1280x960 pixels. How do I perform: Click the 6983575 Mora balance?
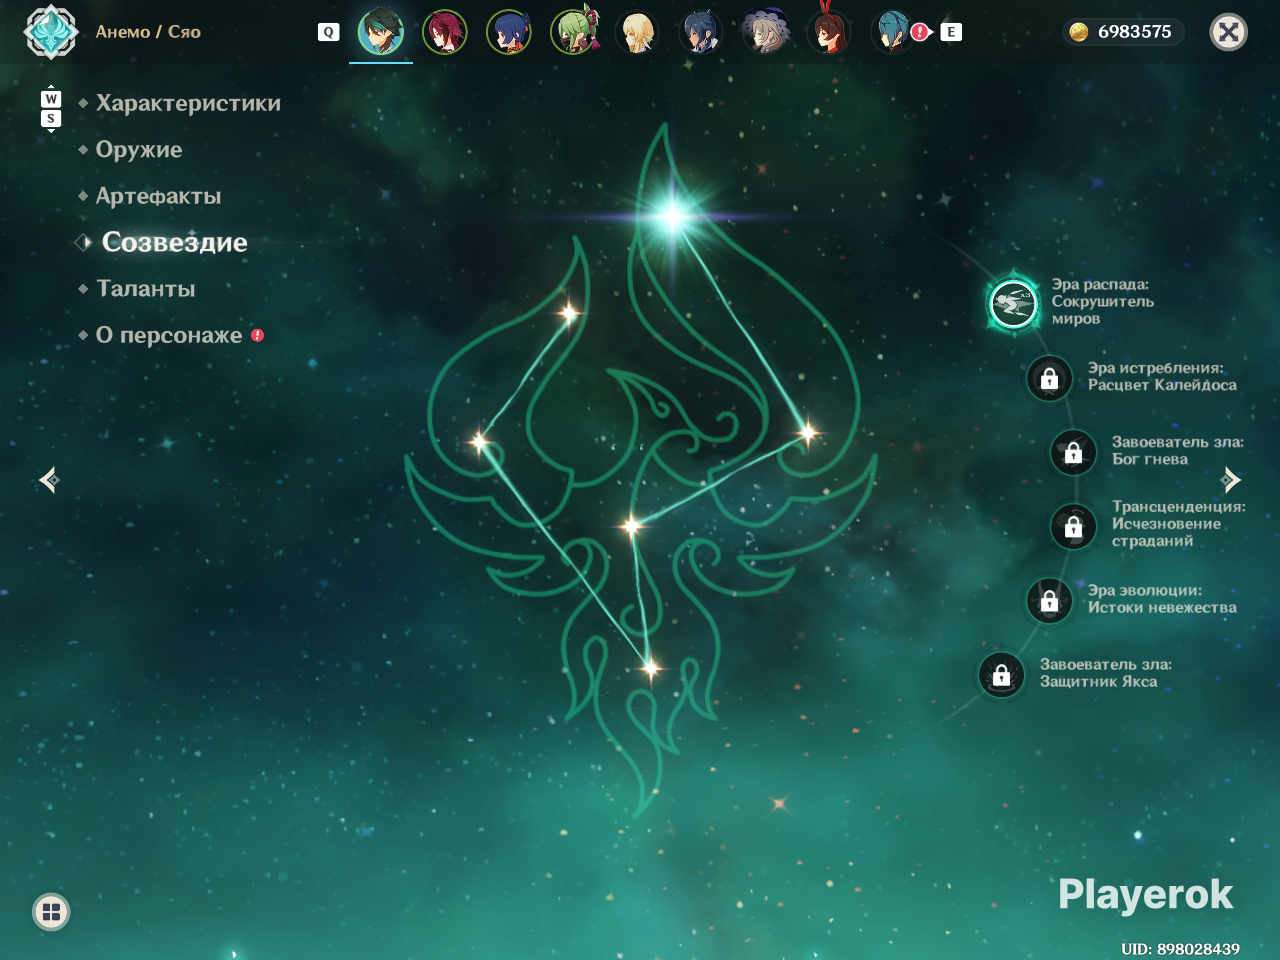point(1135,32)
